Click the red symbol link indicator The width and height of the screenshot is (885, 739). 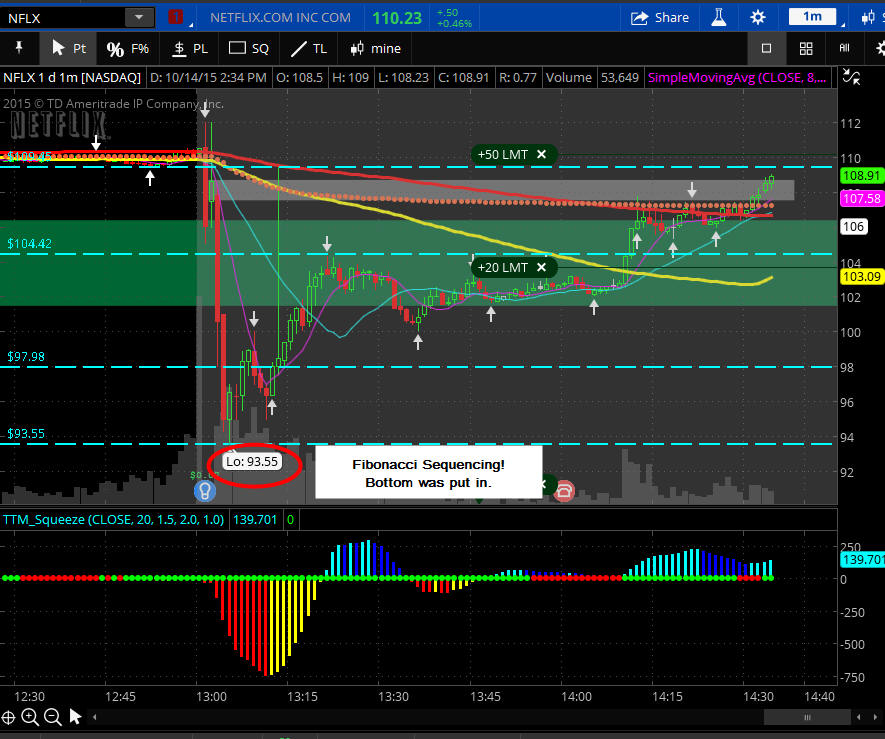tap(179, 17)
